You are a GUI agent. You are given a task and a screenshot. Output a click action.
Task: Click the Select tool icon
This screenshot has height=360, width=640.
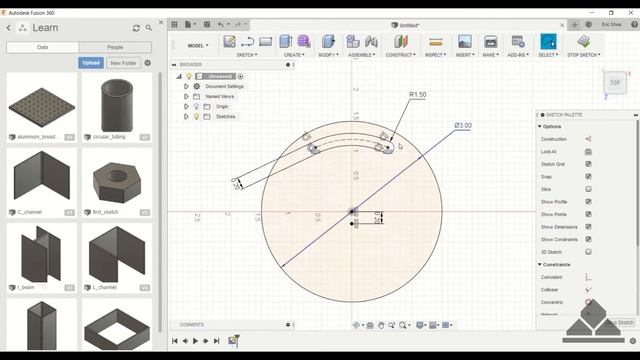pos(548,42)
